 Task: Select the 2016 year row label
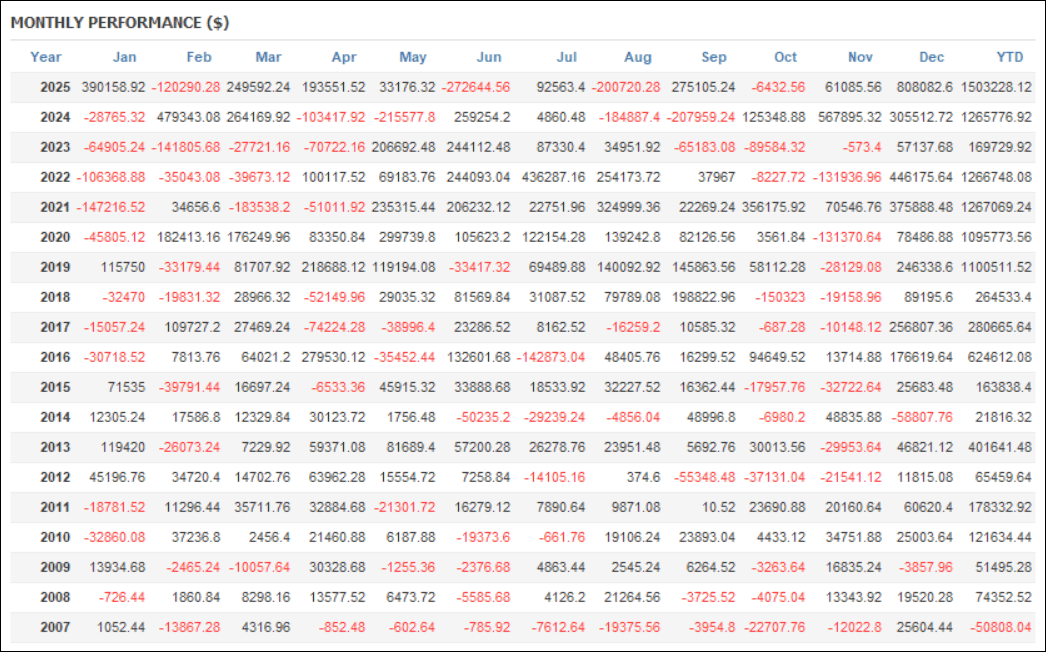coord(55,357)
